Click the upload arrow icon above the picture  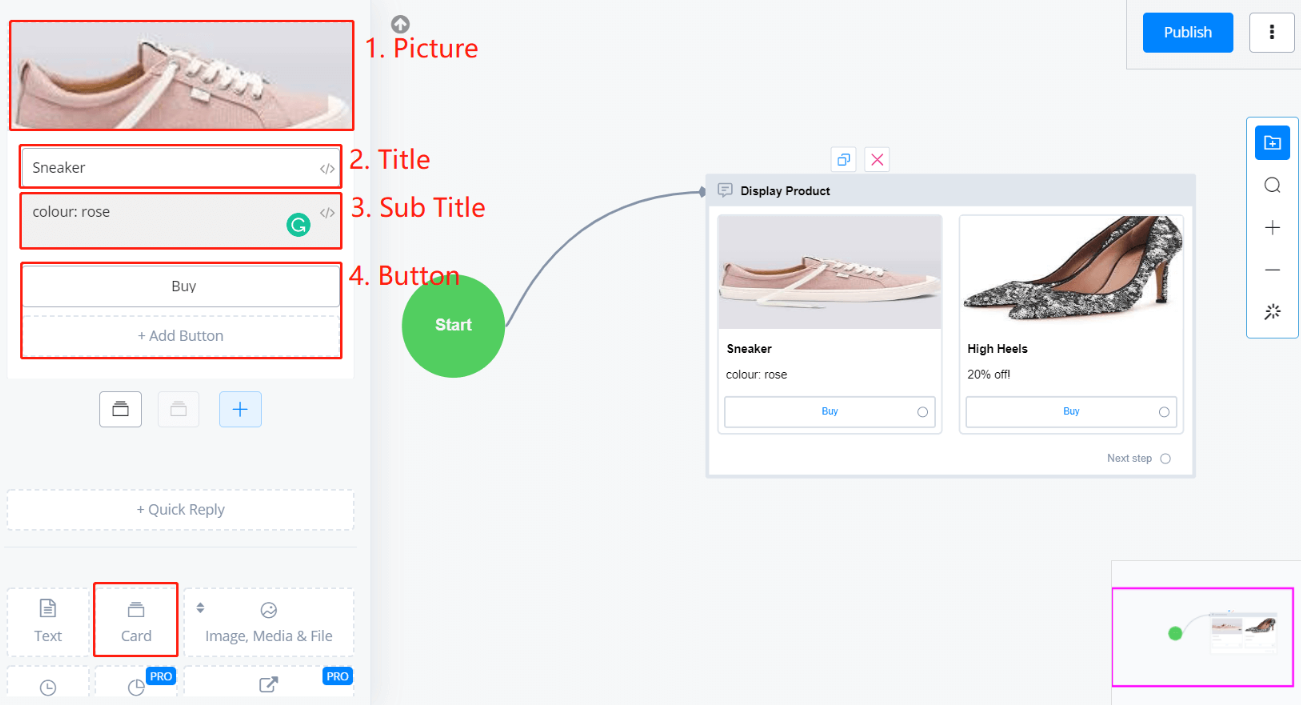400,24
